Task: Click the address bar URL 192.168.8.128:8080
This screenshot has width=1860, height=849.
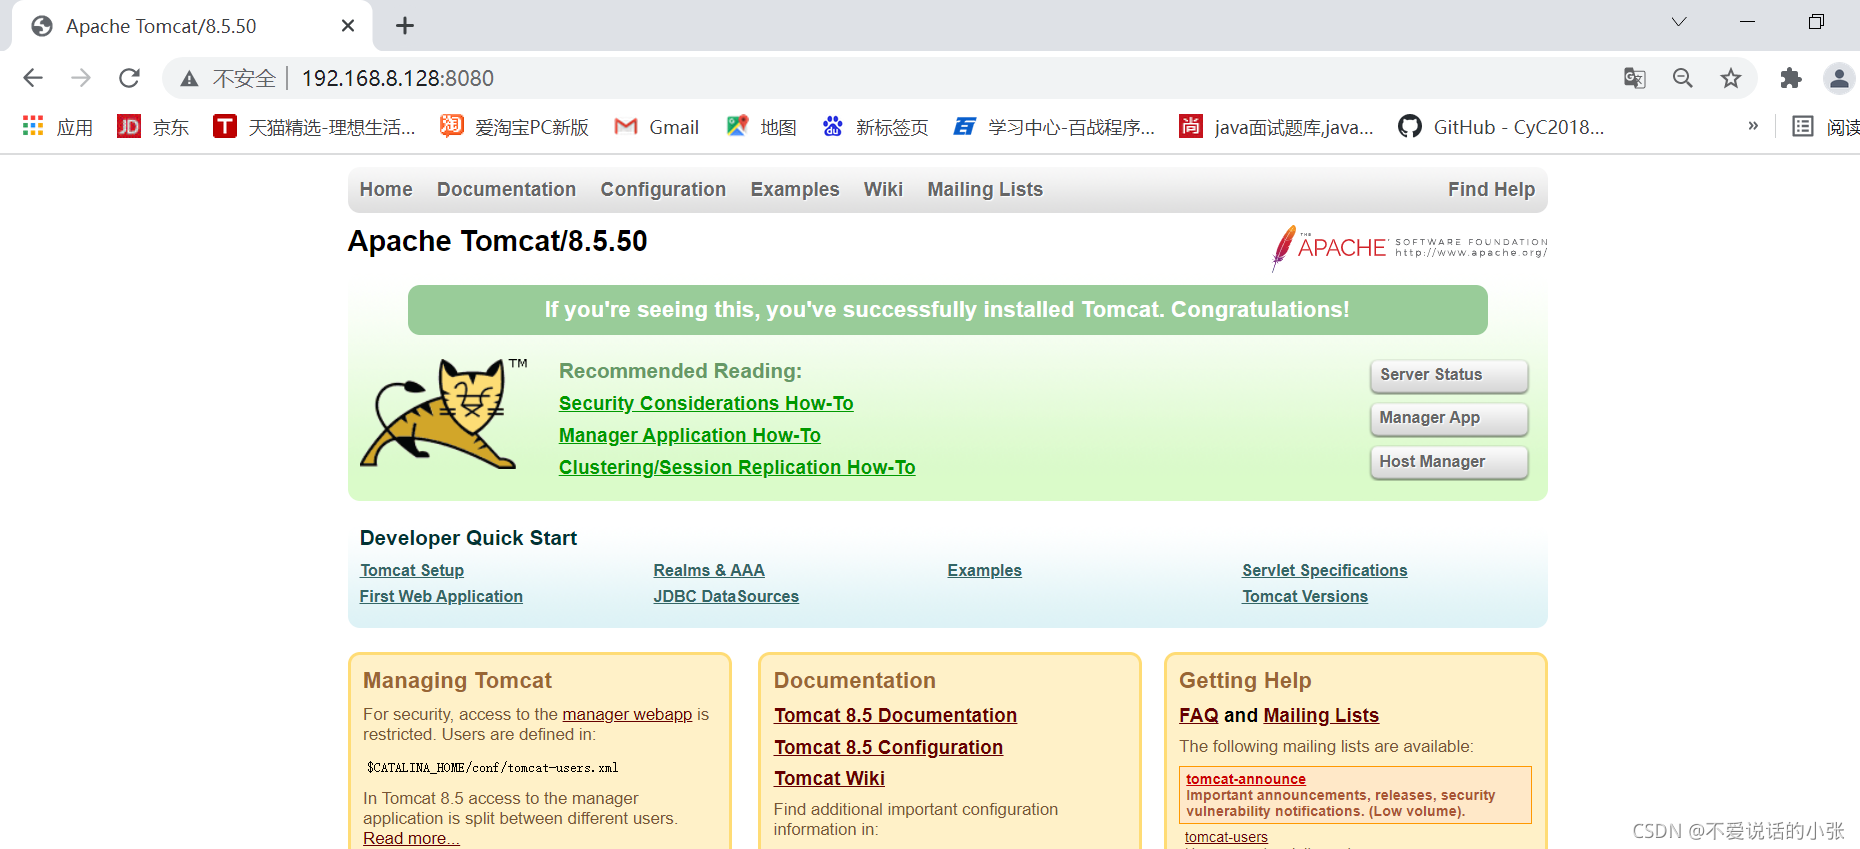Action: click(x=398, y=78)
